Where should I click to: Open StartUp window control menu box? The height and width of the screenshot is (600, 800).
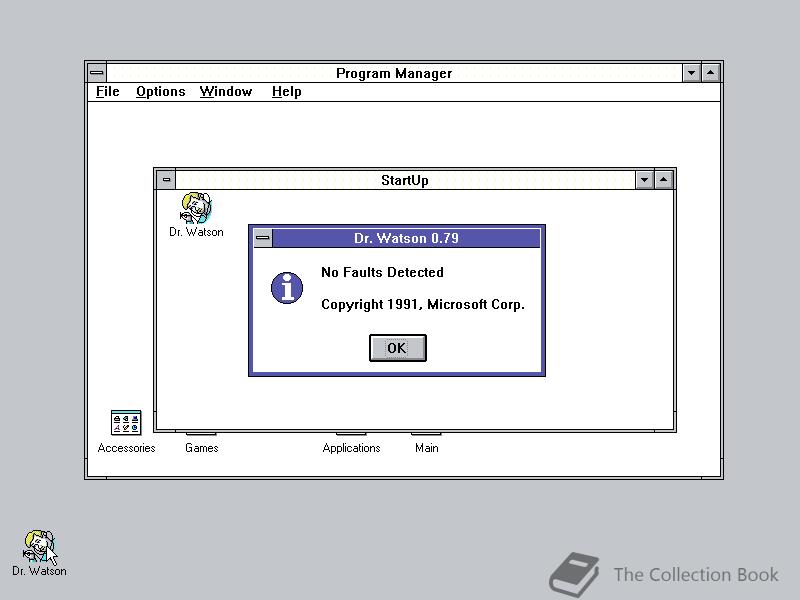(166, 180)
